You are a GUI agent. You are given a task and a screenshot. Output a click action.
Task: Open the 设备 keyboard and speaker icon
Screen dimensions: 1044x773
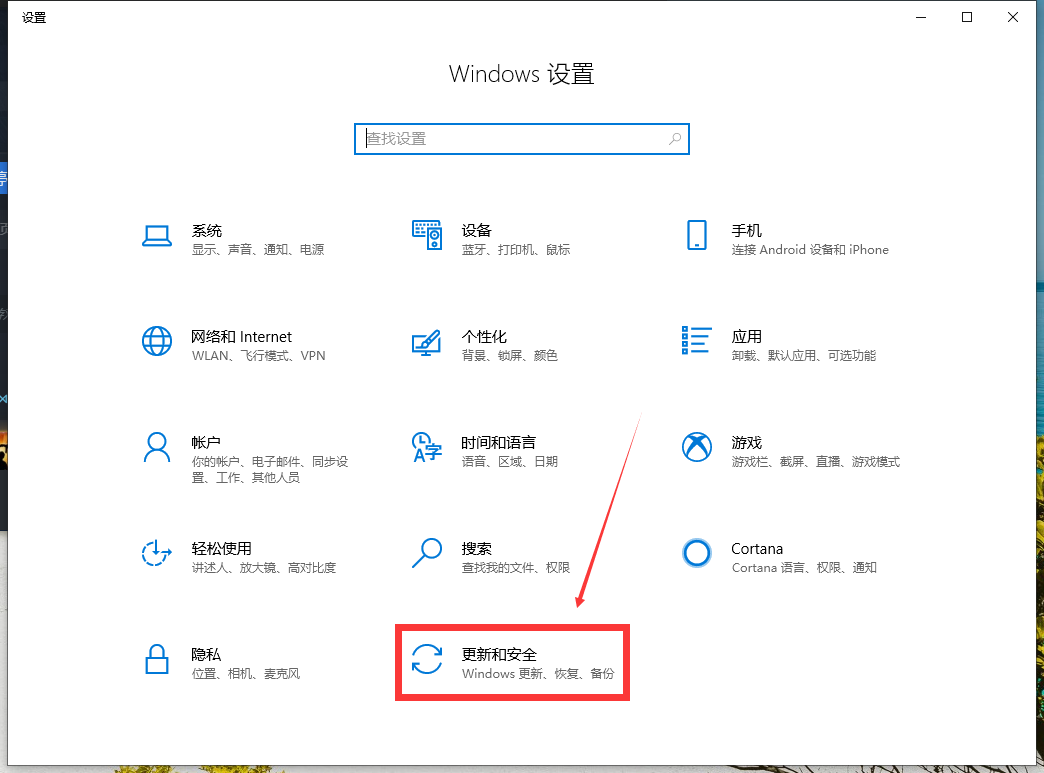[427, 235]
